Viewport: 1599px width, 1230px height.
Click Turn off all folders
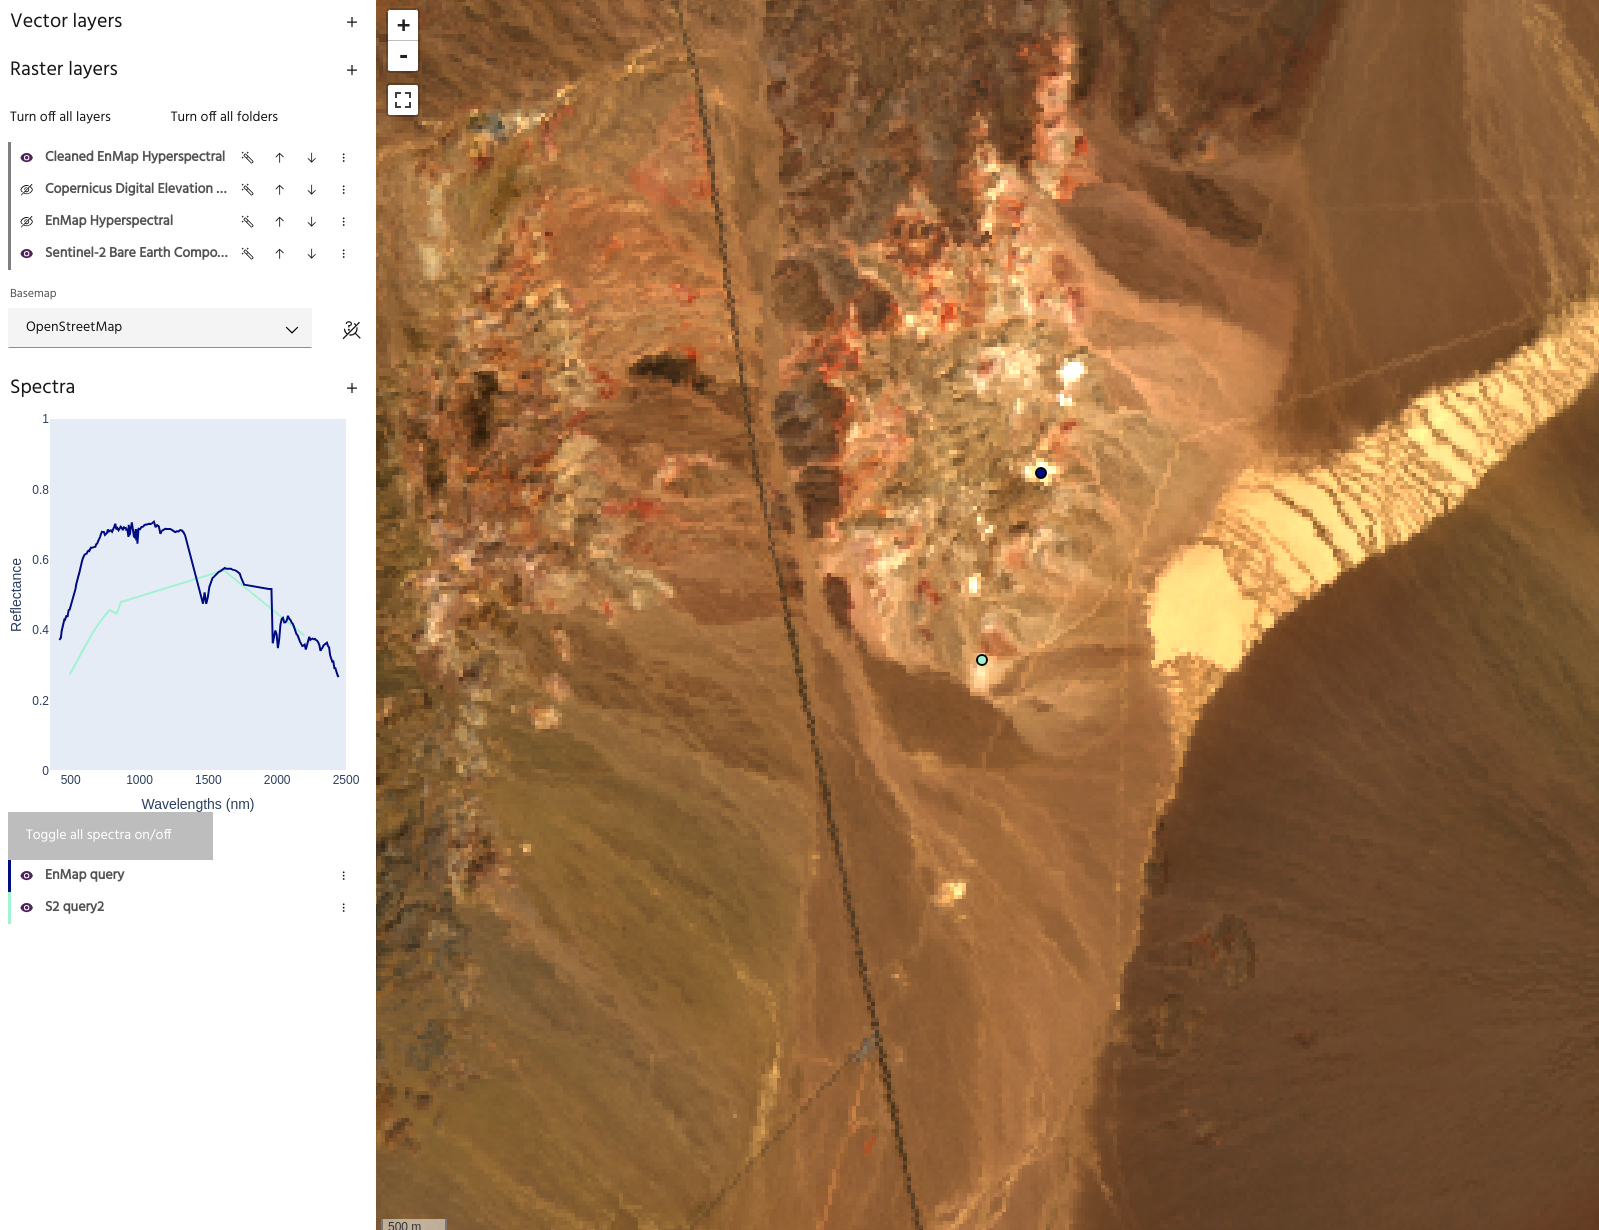pos(224,117)
